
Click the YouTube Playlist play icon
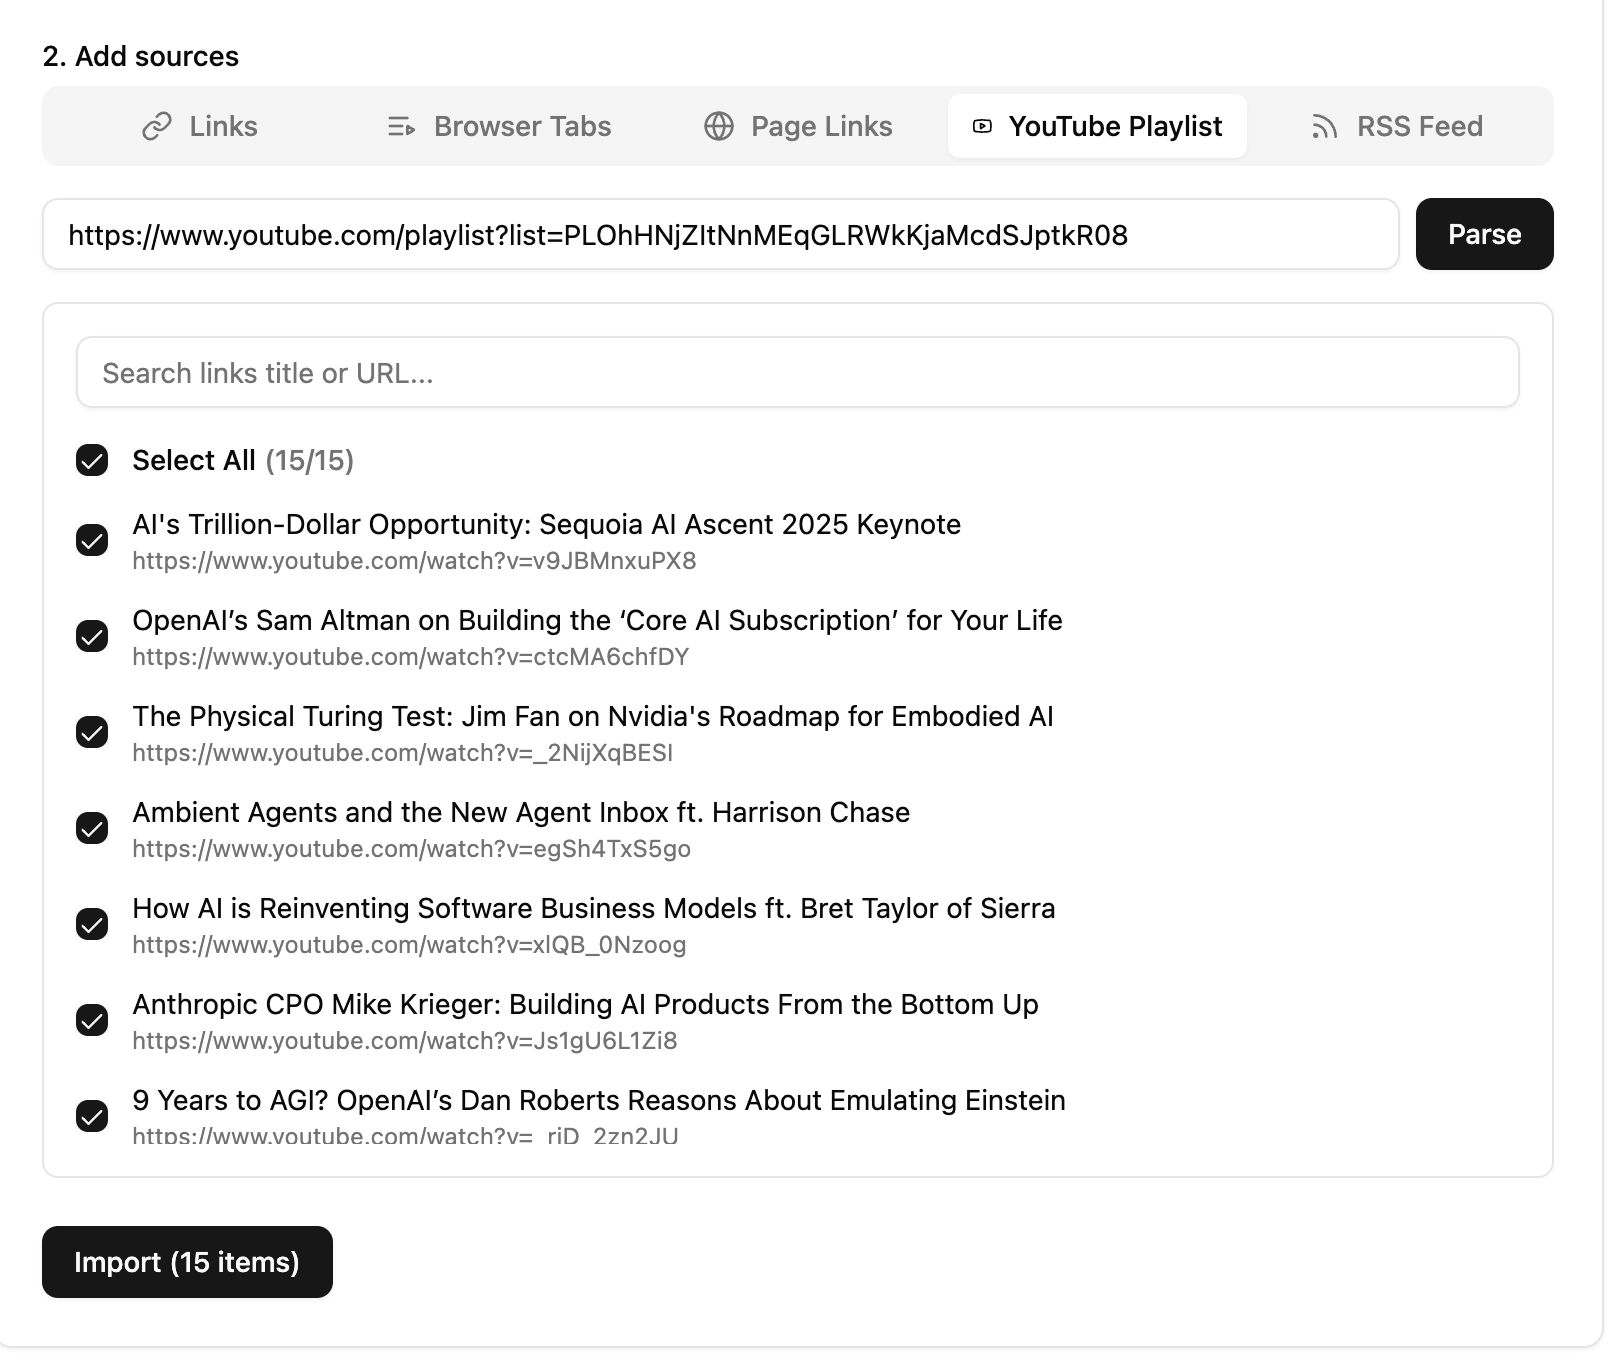pyautogui.click(x=982, y=127)
